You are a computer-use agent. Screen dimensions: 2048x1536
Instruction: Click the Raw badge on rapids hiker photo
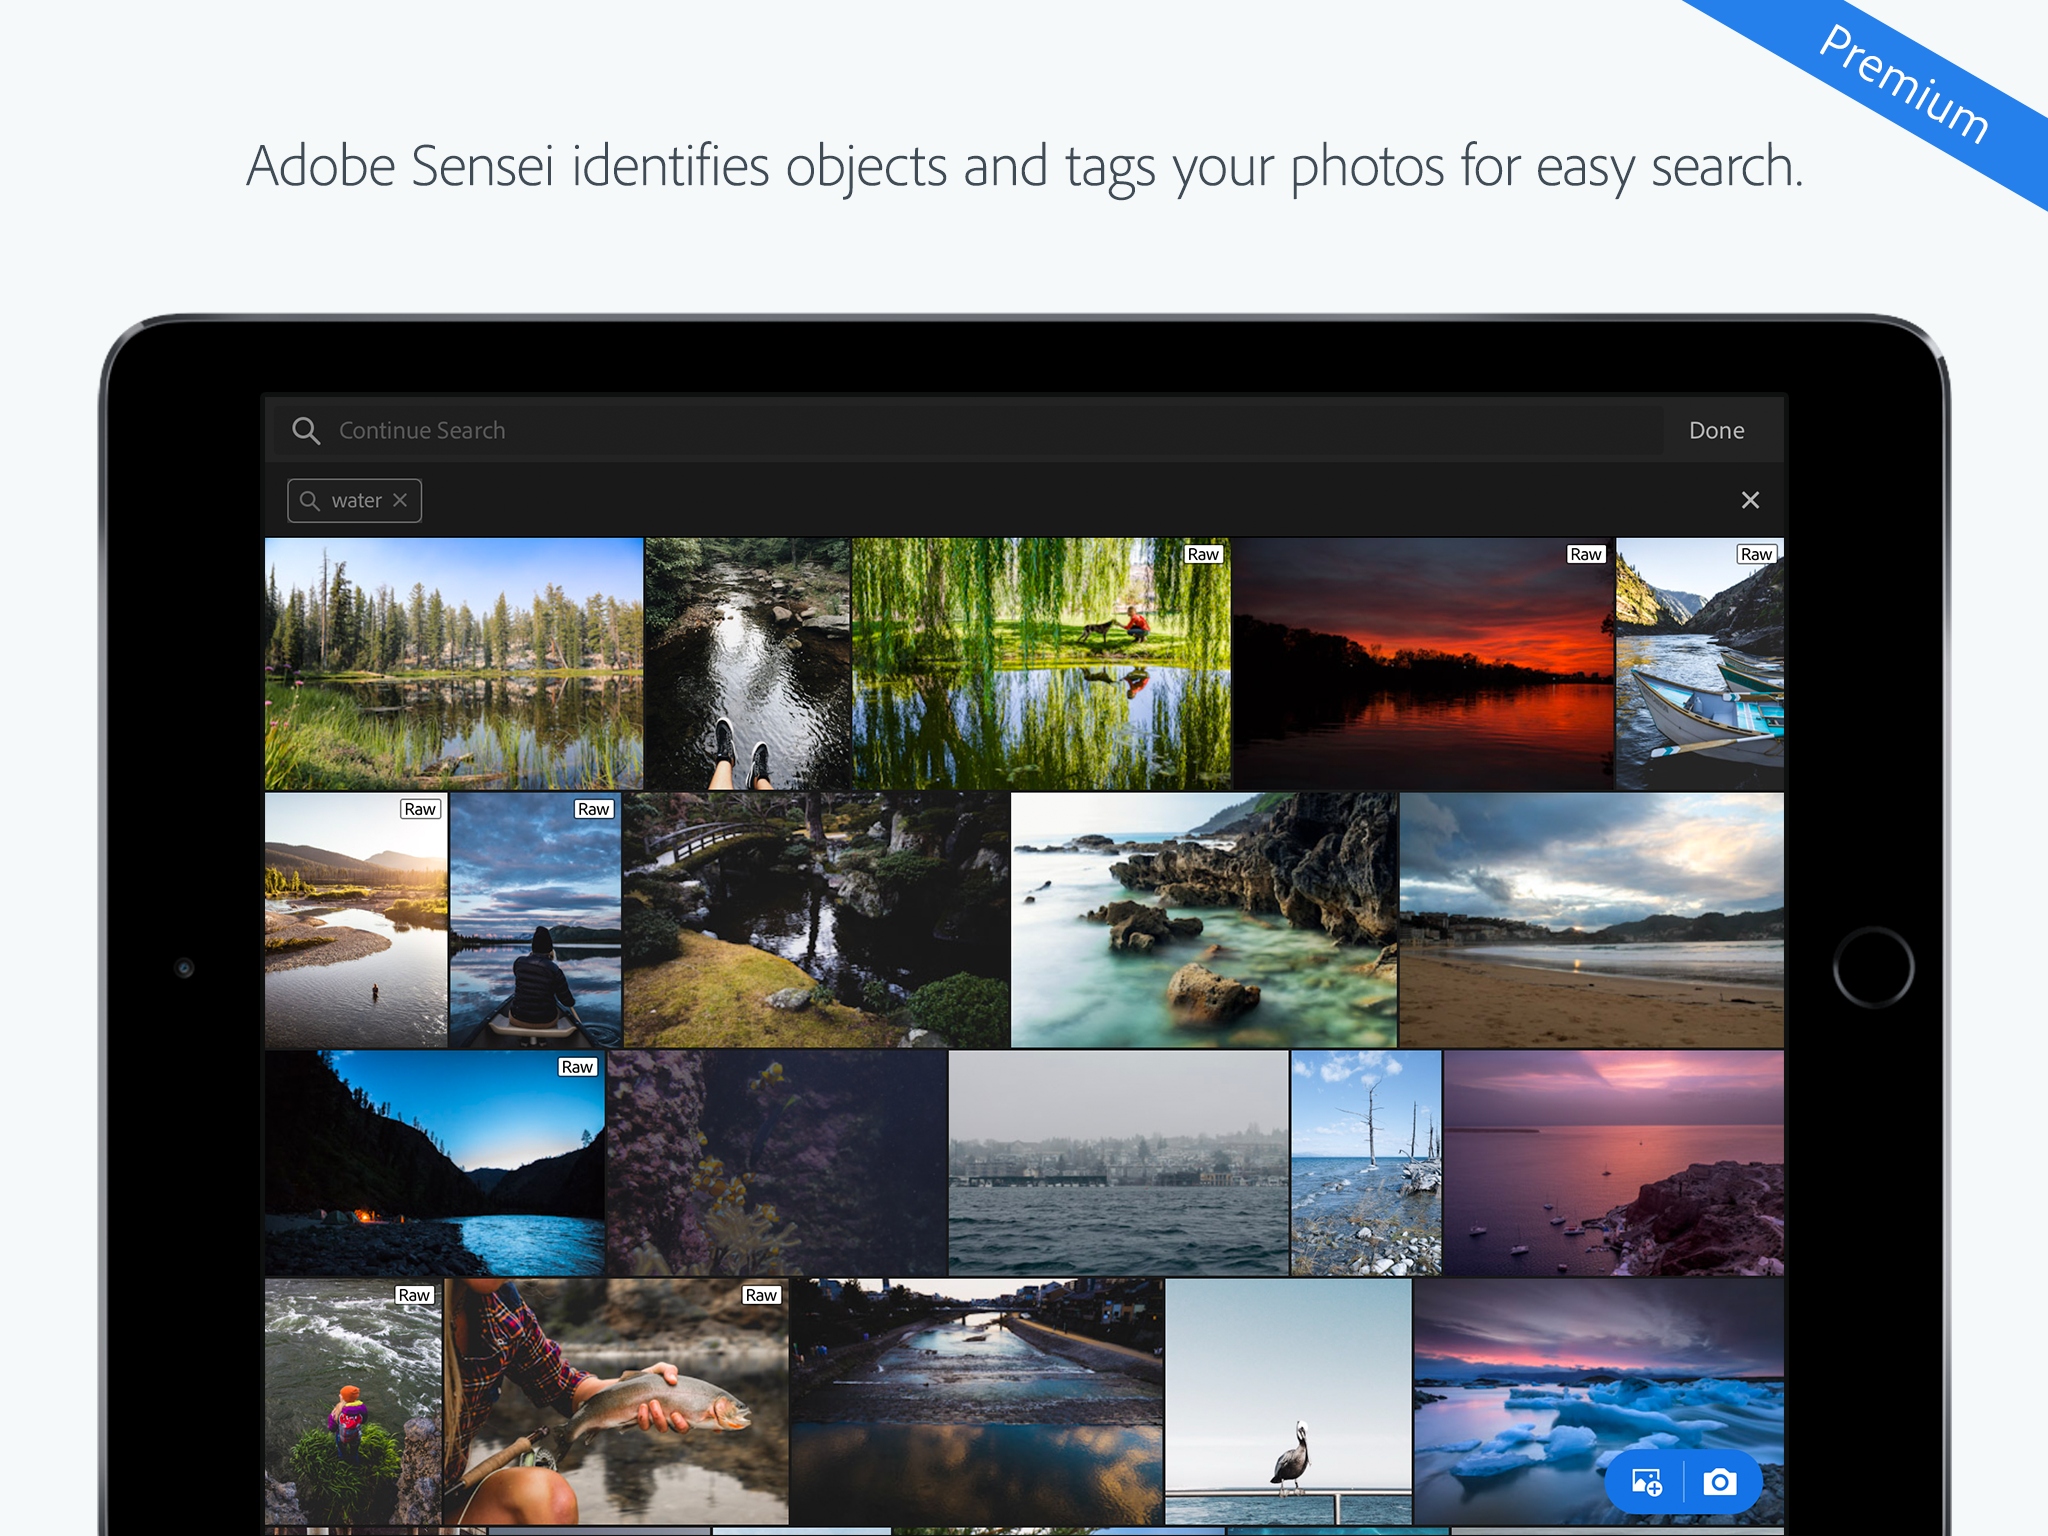[x=414, y=1295]
